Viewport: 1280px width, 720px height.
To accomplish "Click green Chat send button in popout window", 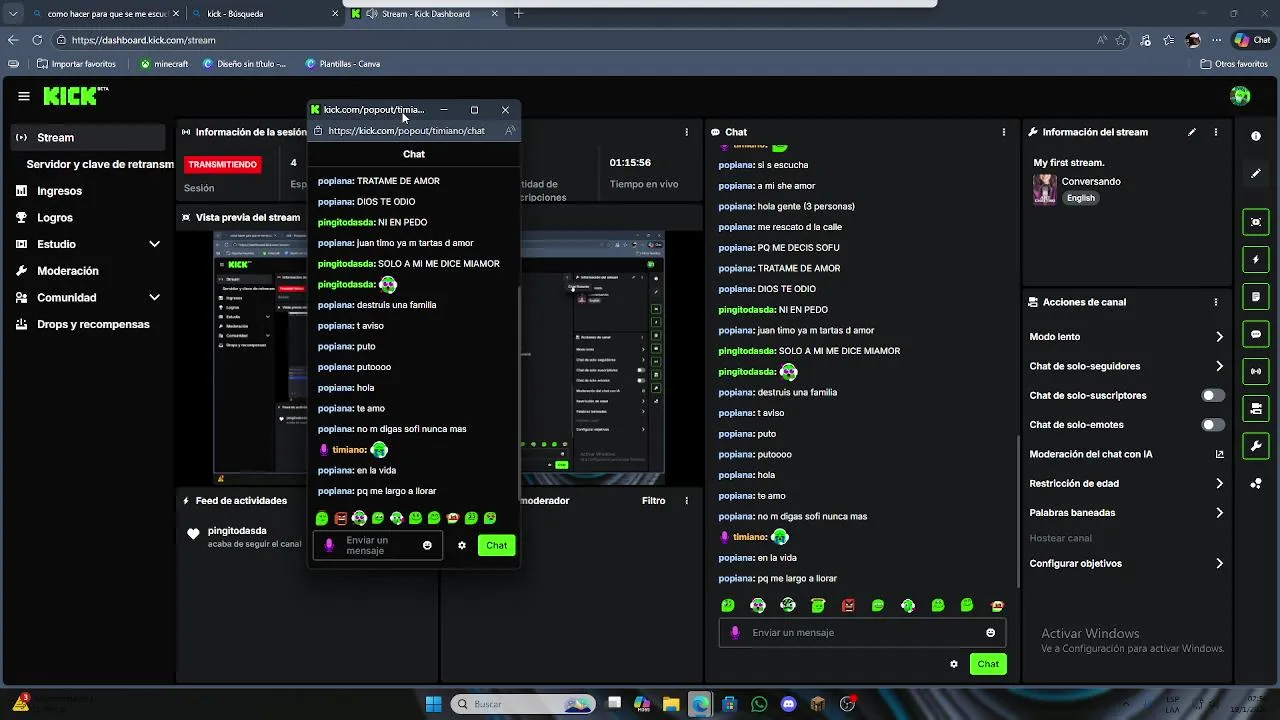I will 496,545.
